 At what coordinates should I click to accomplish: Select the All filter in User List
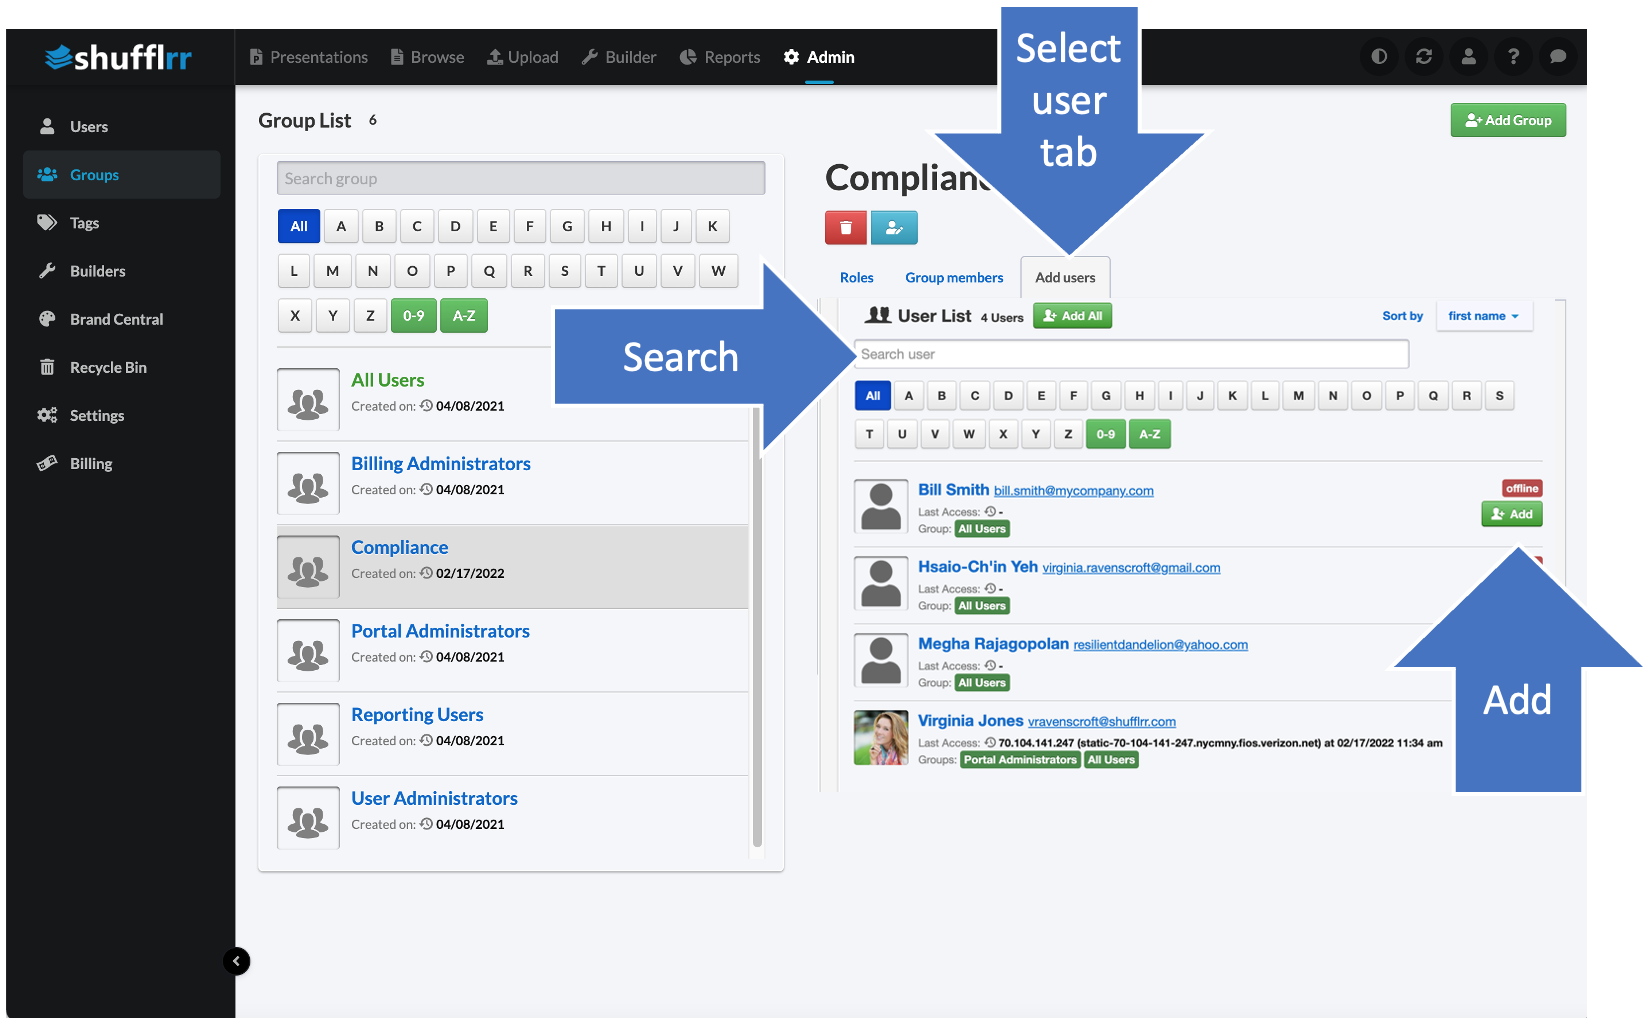(873, 396)
